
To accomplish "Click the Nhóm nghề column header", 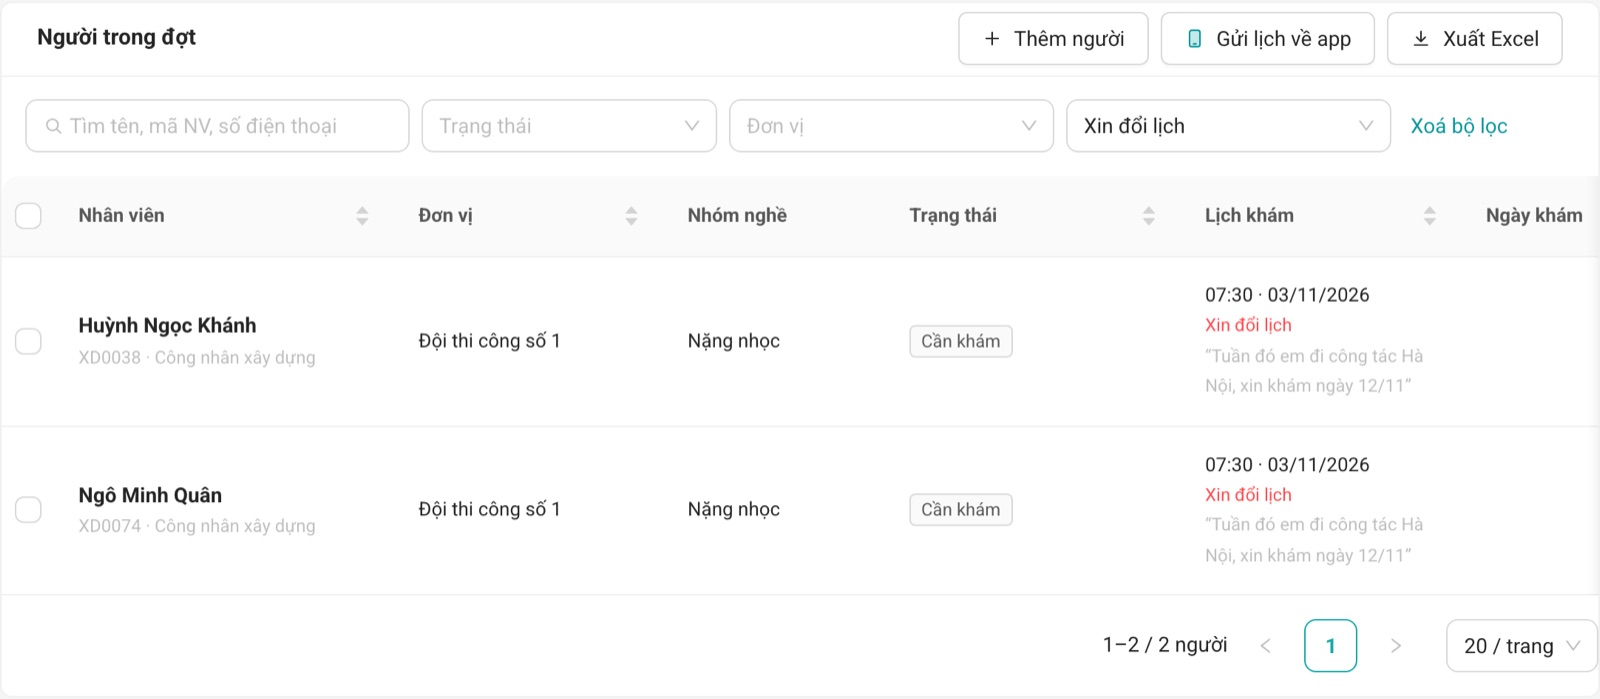I will point(737,216).
